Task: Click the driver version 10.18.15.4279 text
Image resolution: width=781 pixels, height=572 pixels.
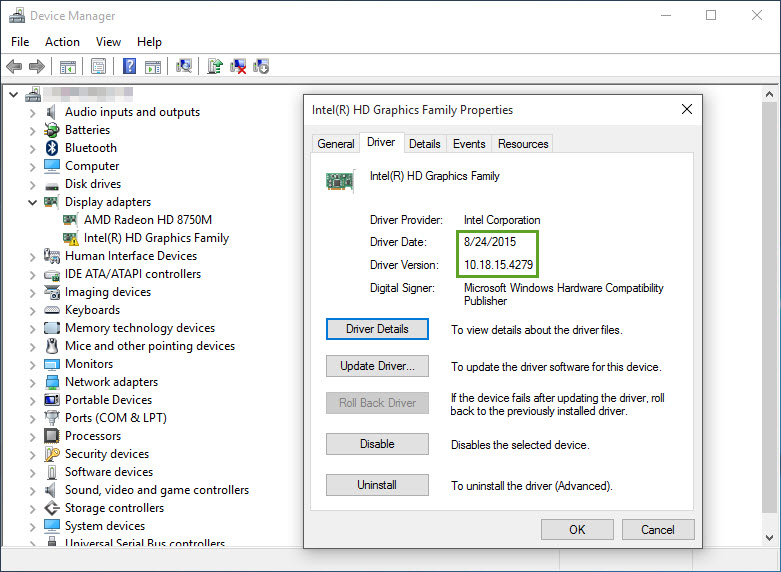Action: [499, 265]
